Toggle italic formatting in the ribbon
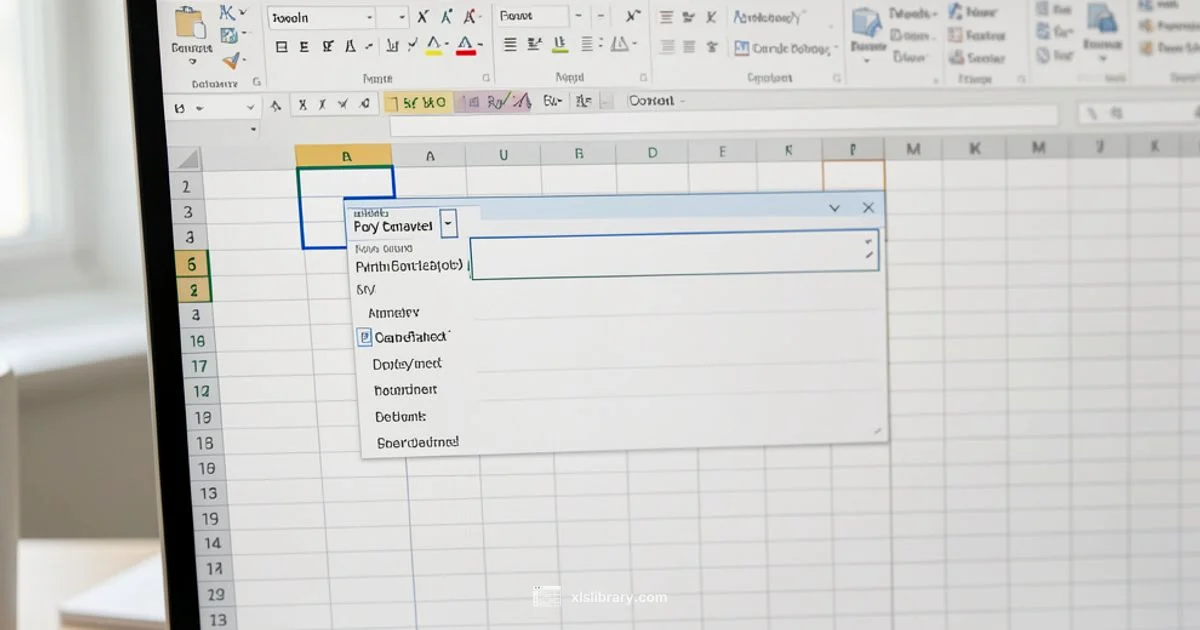 click(306, 47)
